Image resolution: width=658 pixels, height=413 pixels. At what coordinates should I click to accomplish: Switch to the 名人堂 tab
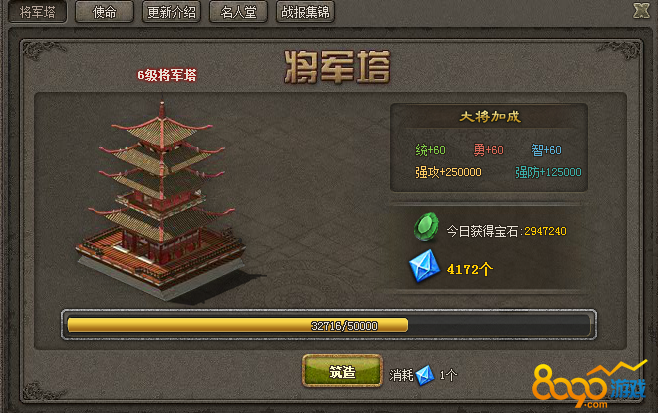(x=238, y=12)
